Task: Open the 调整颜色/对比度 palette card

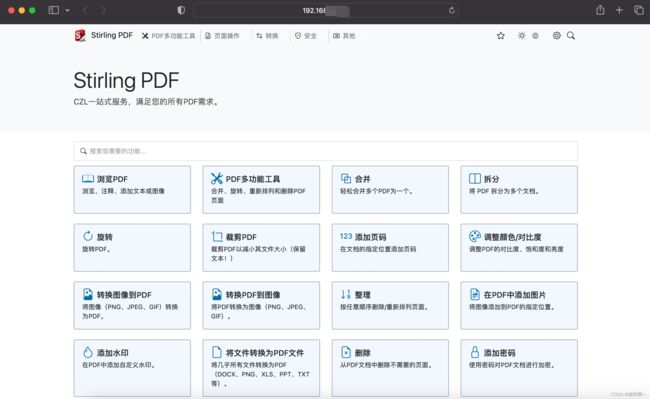Action: point(519,248)
